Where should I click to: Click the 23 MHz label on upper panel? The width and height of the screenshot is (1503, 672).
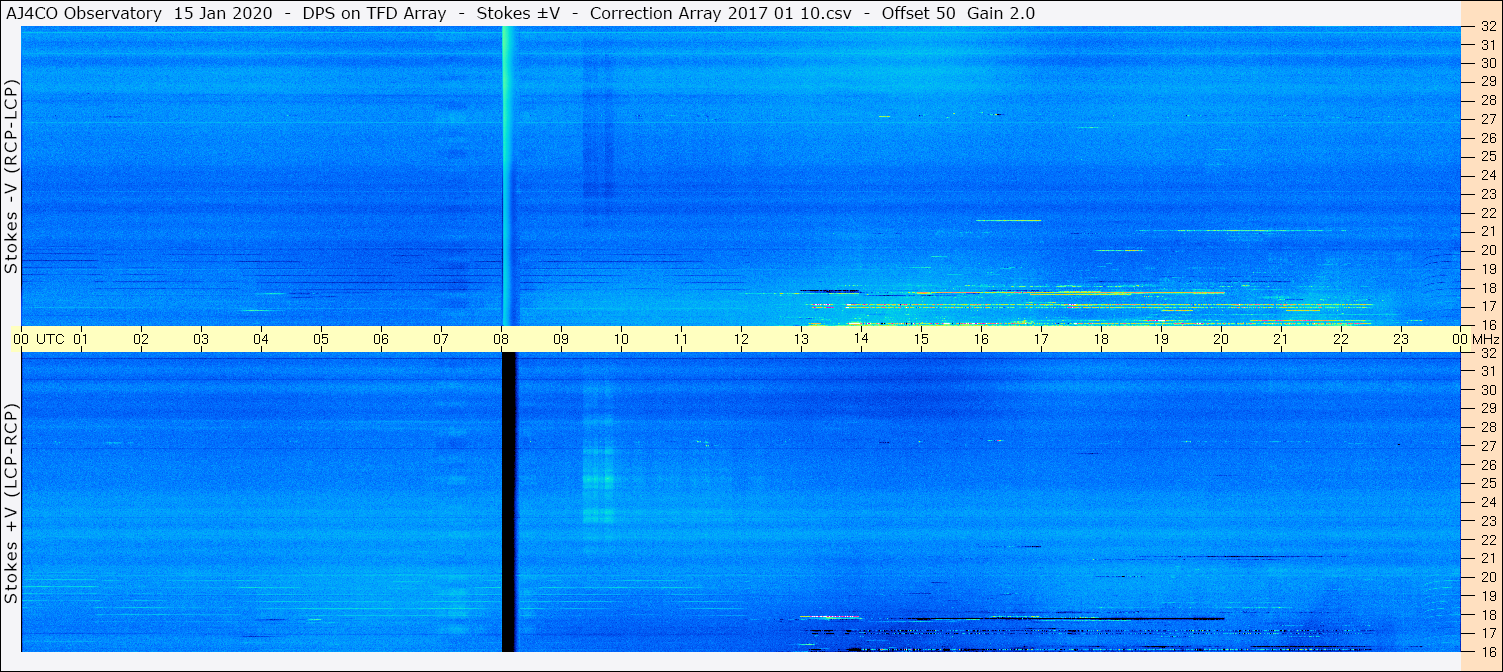[x=1488, y=194]
